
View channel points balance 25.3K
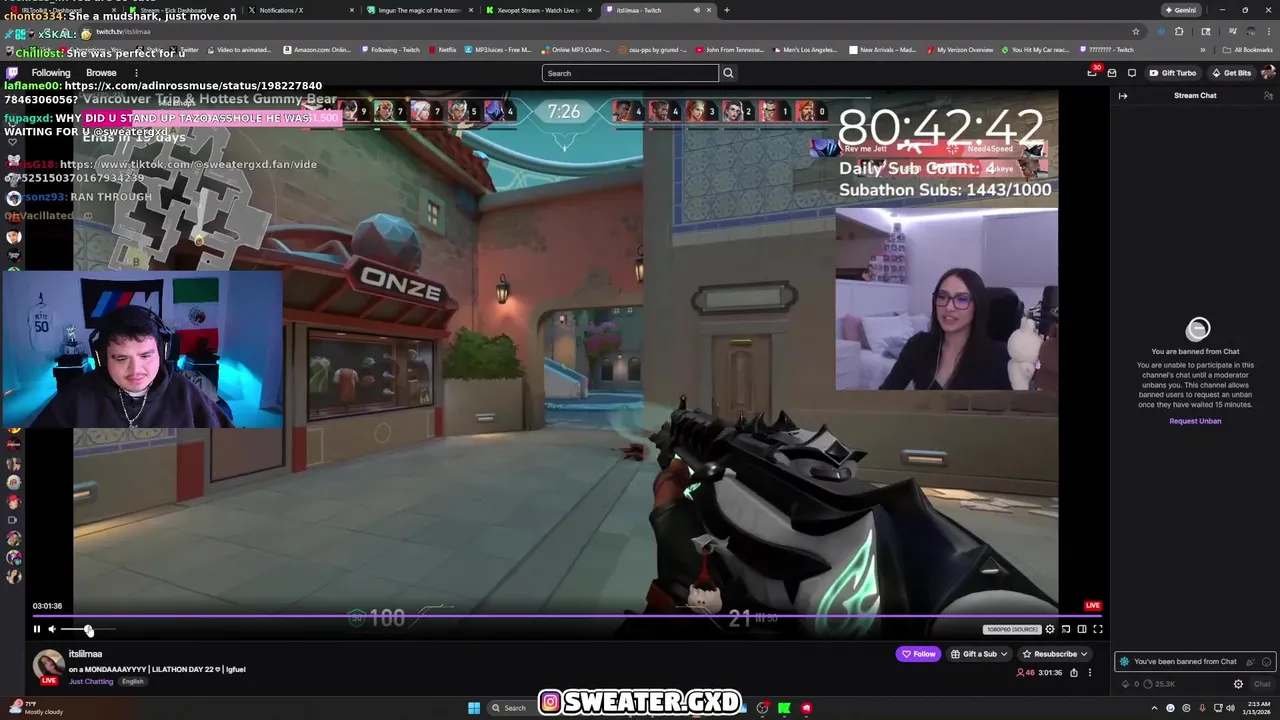tap(1160, 684)
